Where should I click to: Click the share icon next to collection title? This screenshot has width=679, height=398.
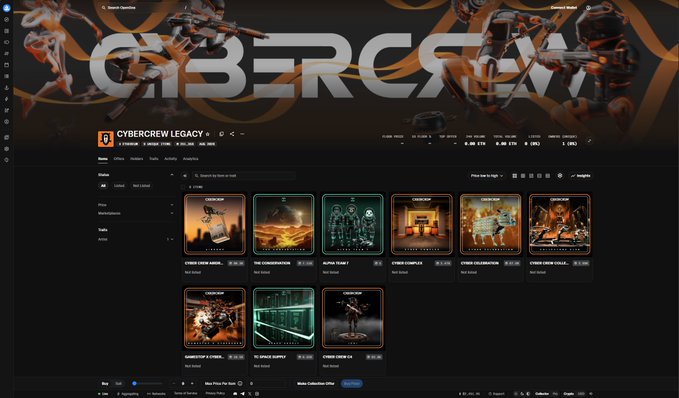pyautogui.click(x=232, y=134)
